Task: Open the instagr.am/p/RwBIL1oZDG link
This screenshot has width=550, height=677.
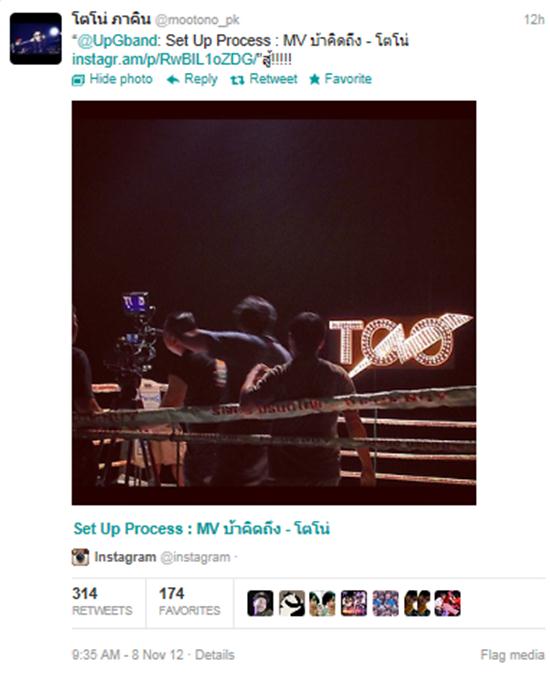Action: pos(164,60)
